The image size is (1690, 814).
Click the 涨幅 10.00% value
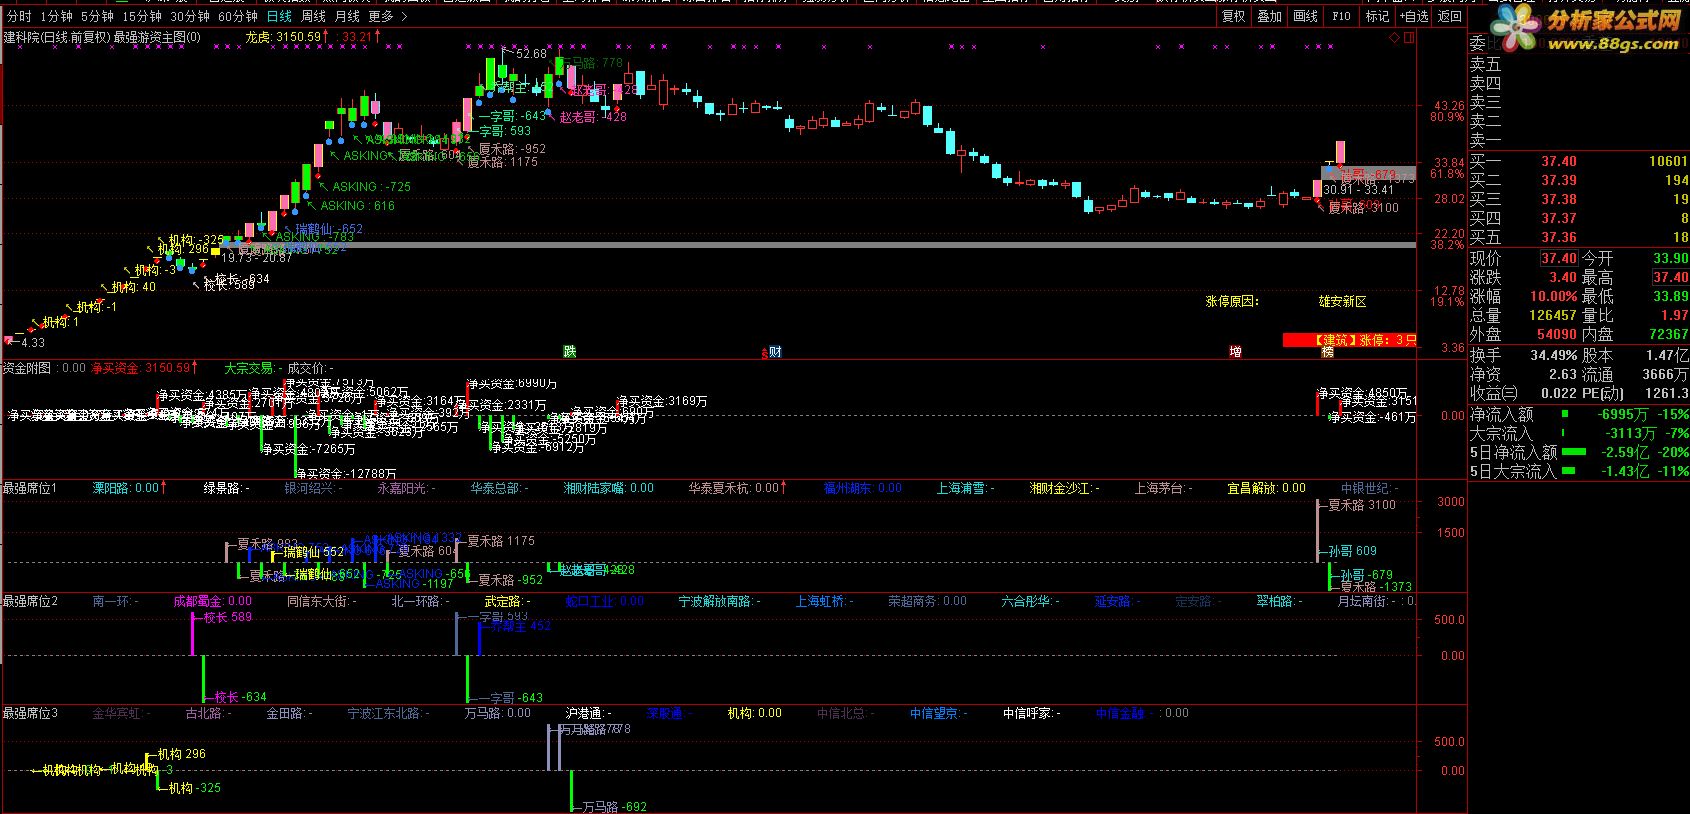point(1554,296)
